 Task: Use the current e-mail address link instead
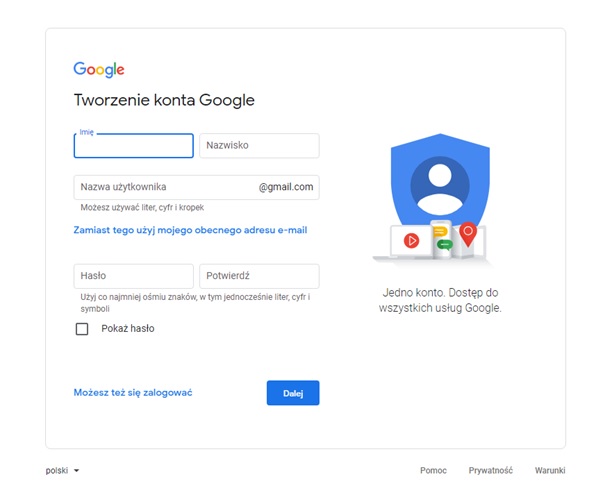(x=190, y=230)
